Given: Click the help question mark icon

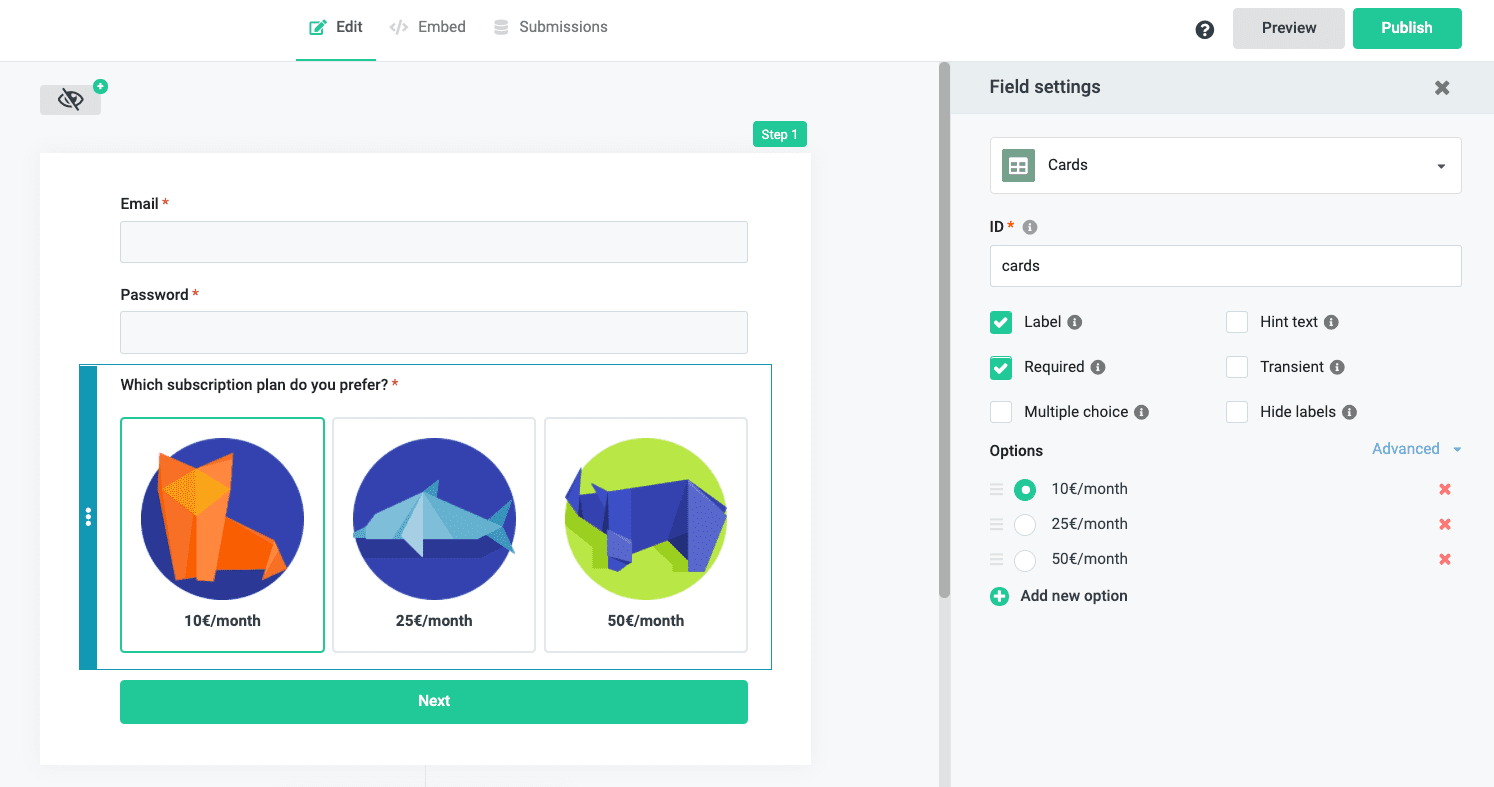Looking at the screenshot, I should click(1205, 30).
